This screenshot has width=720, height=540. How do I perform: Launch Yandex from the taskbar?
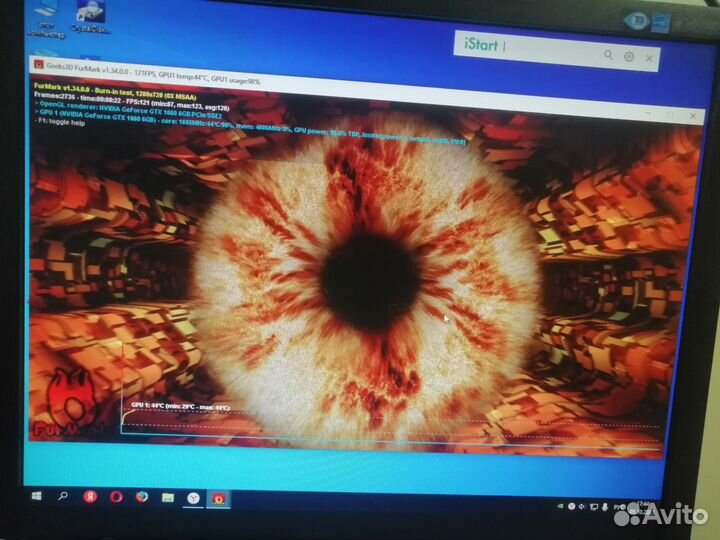click(89, 495)
